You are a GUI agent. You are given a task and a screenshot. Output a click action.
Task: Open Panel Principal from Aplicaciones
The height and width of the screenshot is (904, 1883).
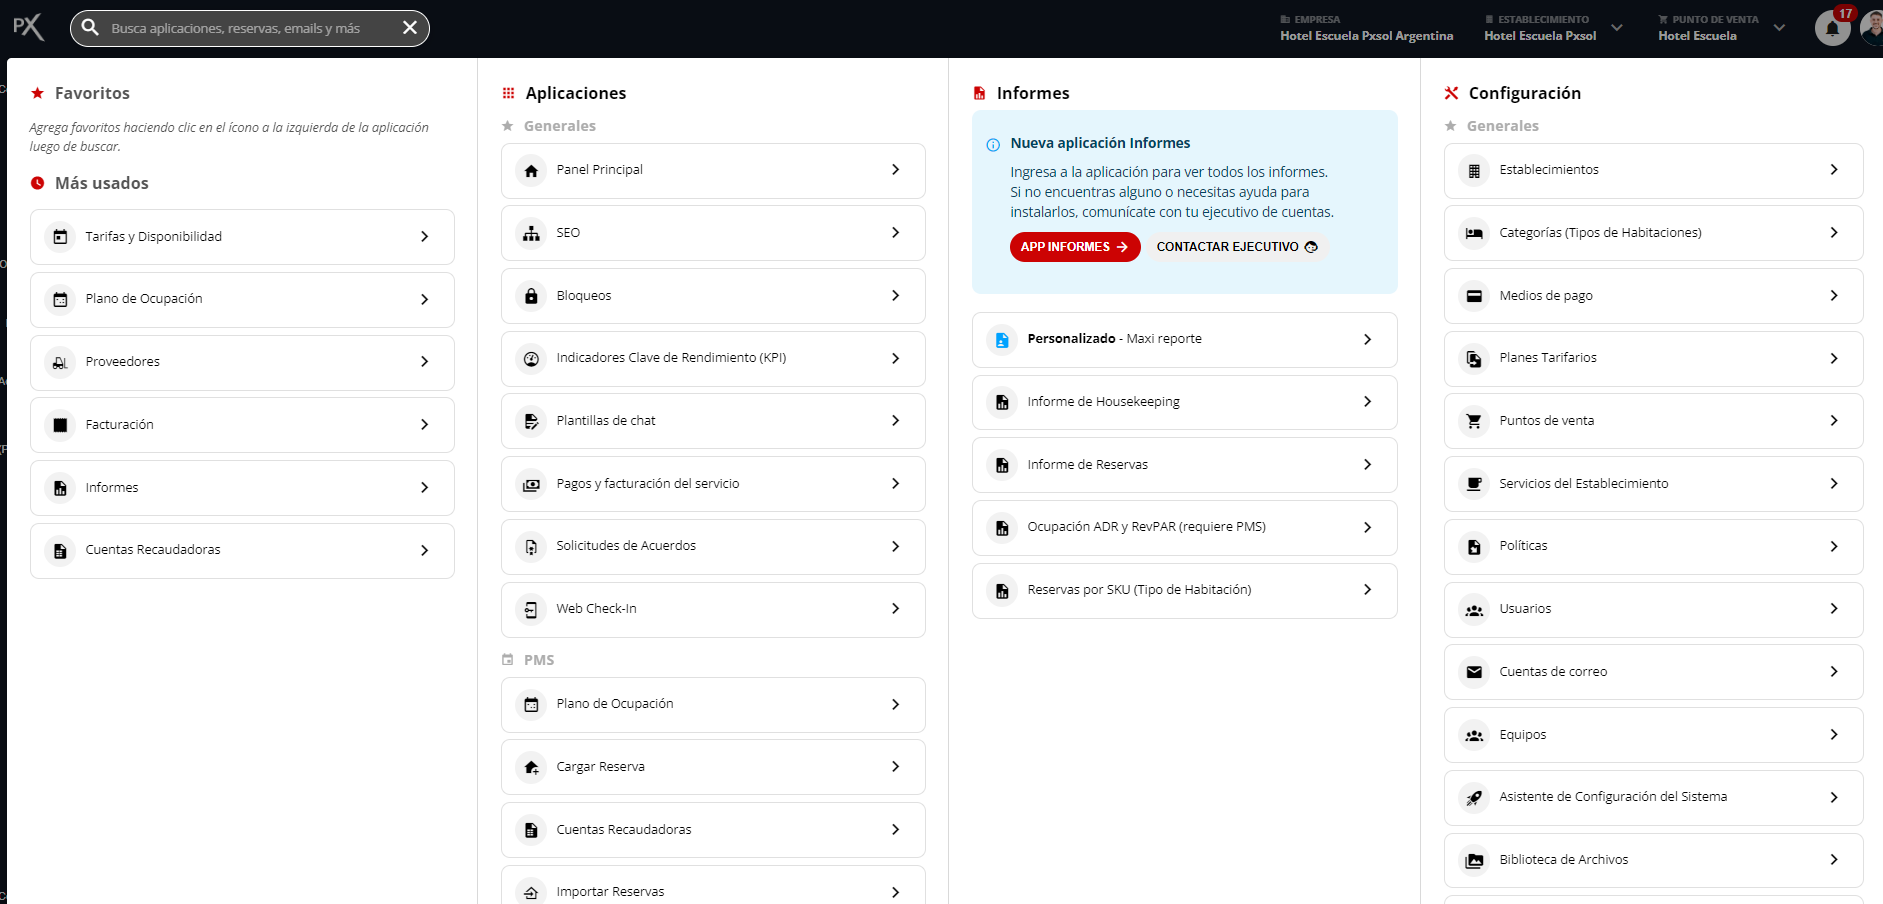[712, 170]
